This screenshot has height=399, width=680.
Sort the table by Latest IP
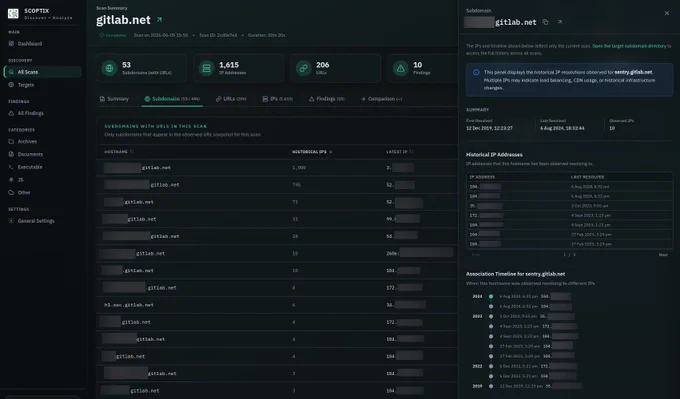coord(400,152)
